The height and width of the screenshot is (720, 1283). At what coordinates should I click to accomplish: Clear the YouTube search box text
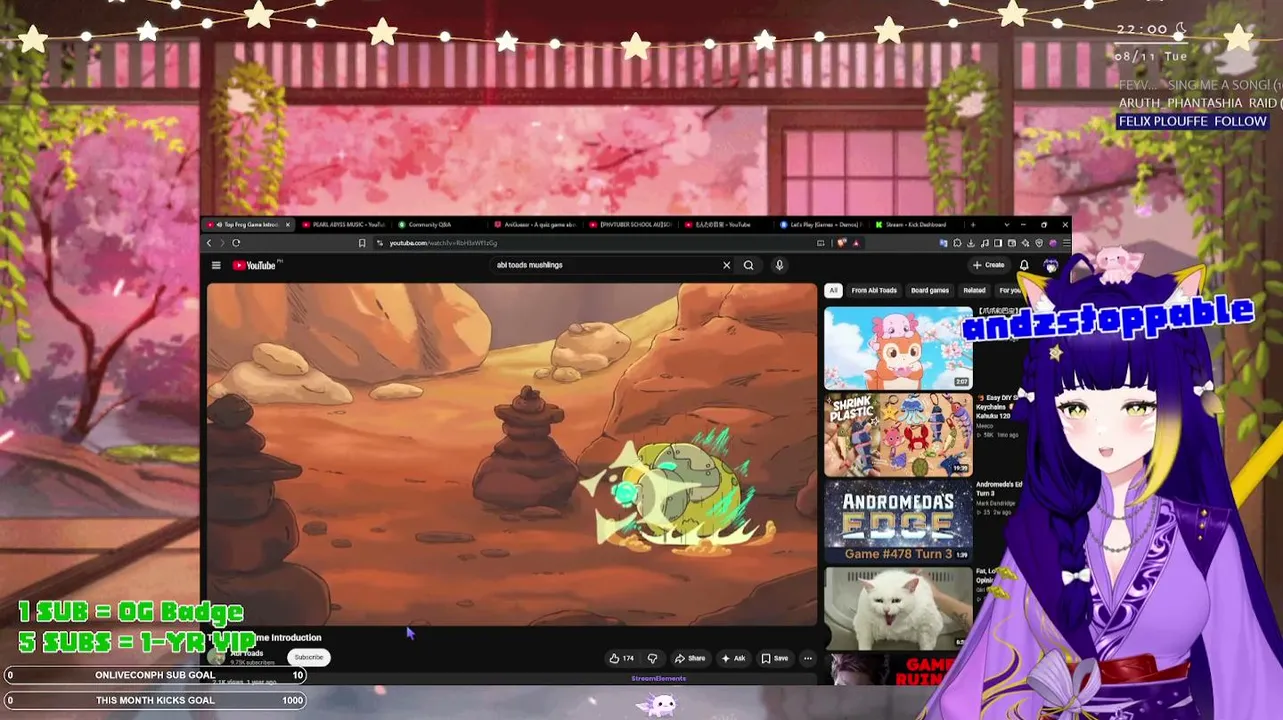pos(726,265)
